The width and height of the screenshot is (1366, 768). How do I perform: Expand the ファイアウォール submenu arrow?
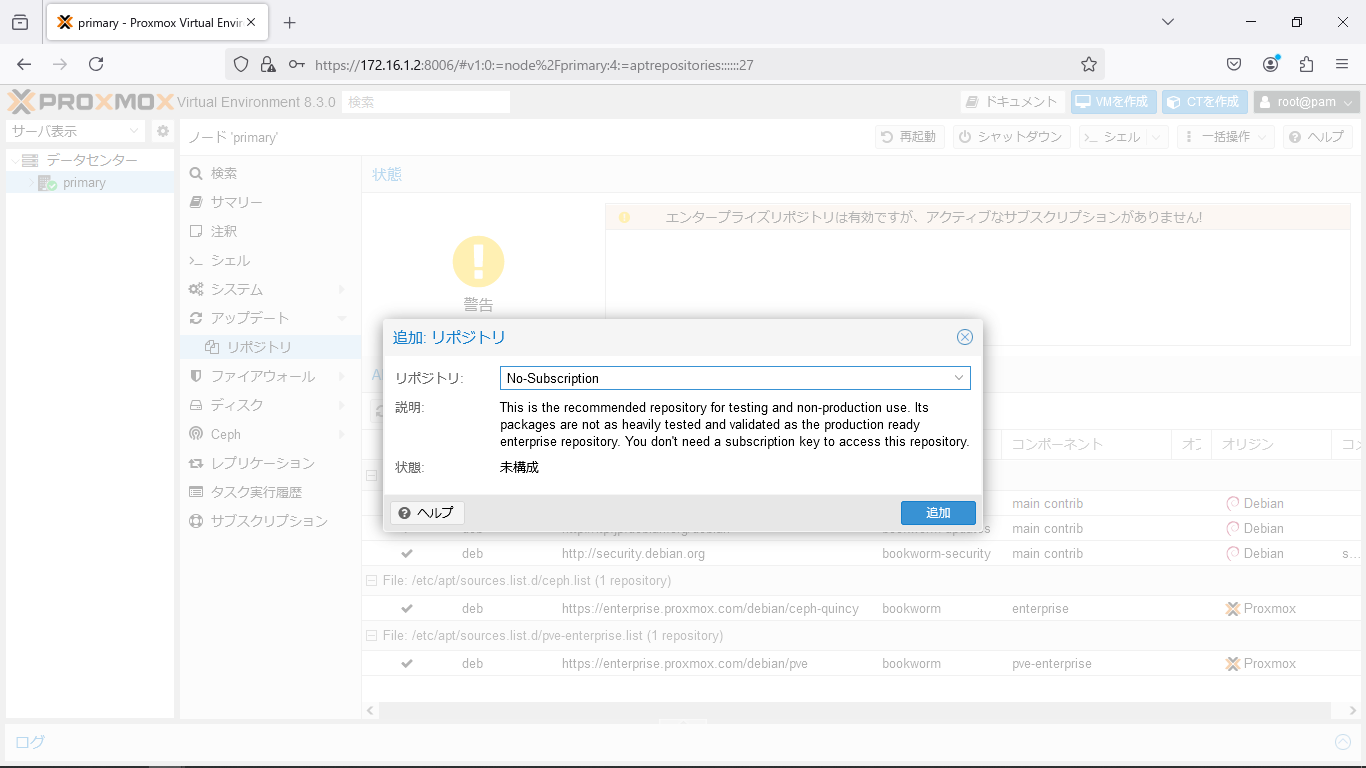point(342,376)
